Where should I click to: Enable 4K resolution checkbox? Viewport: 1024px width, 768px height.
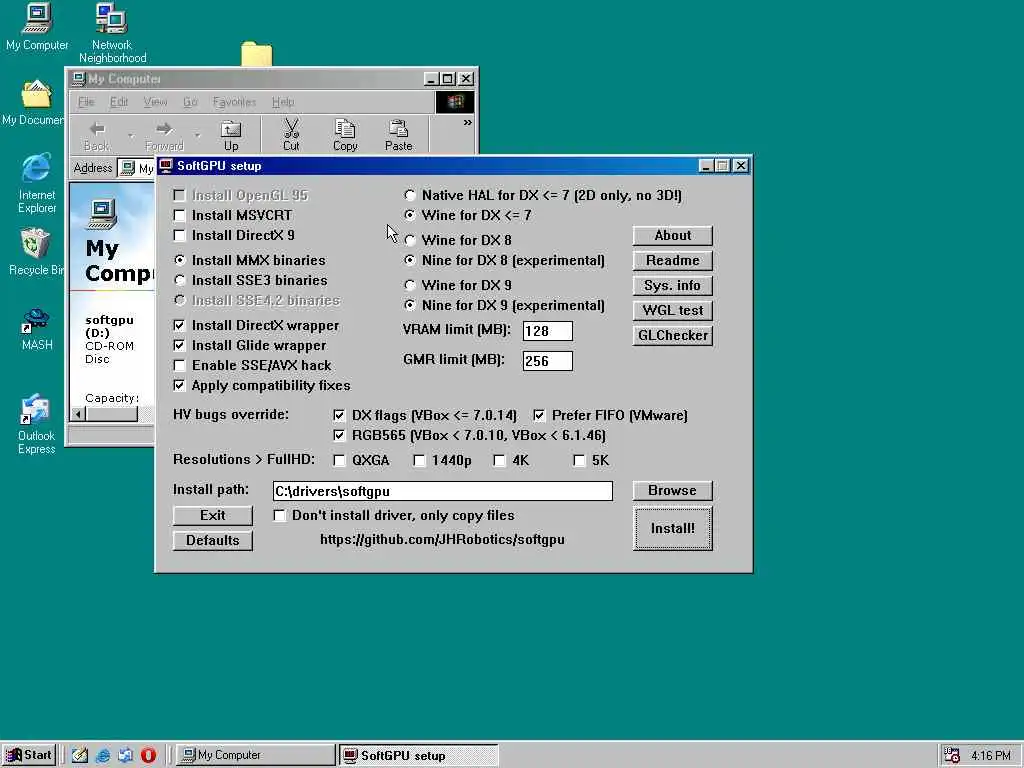pos(499,460)
